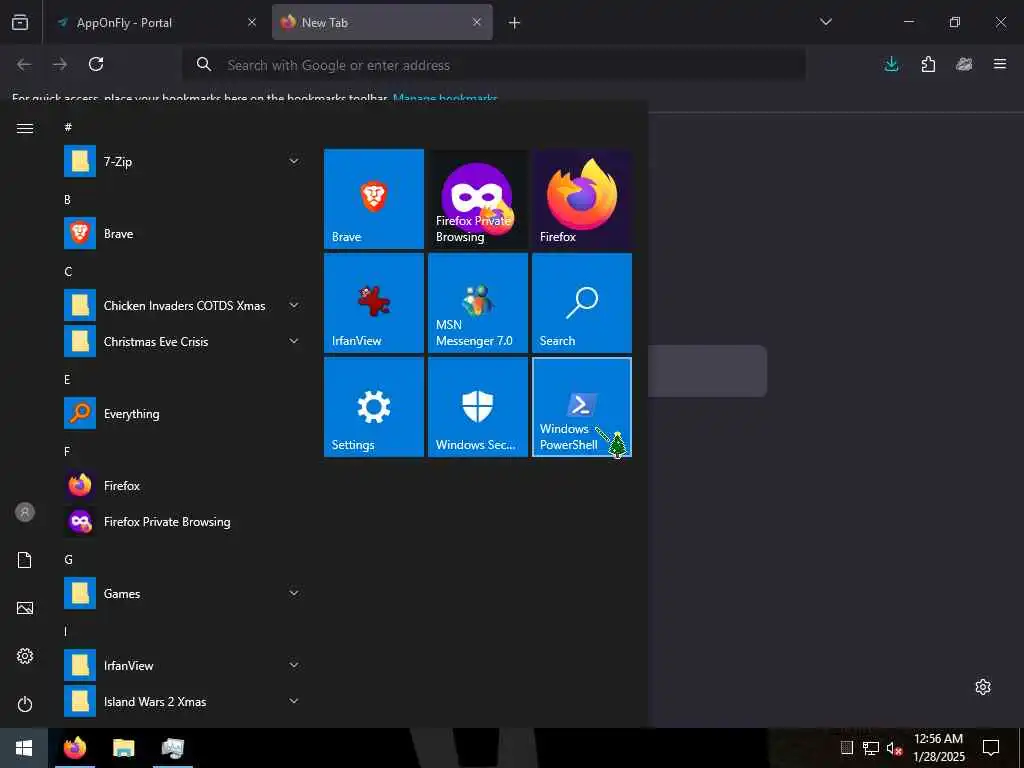This screenshot has height=768, width=1024.
Task: Click the muted volume tray icon
Action: (894, 748)
